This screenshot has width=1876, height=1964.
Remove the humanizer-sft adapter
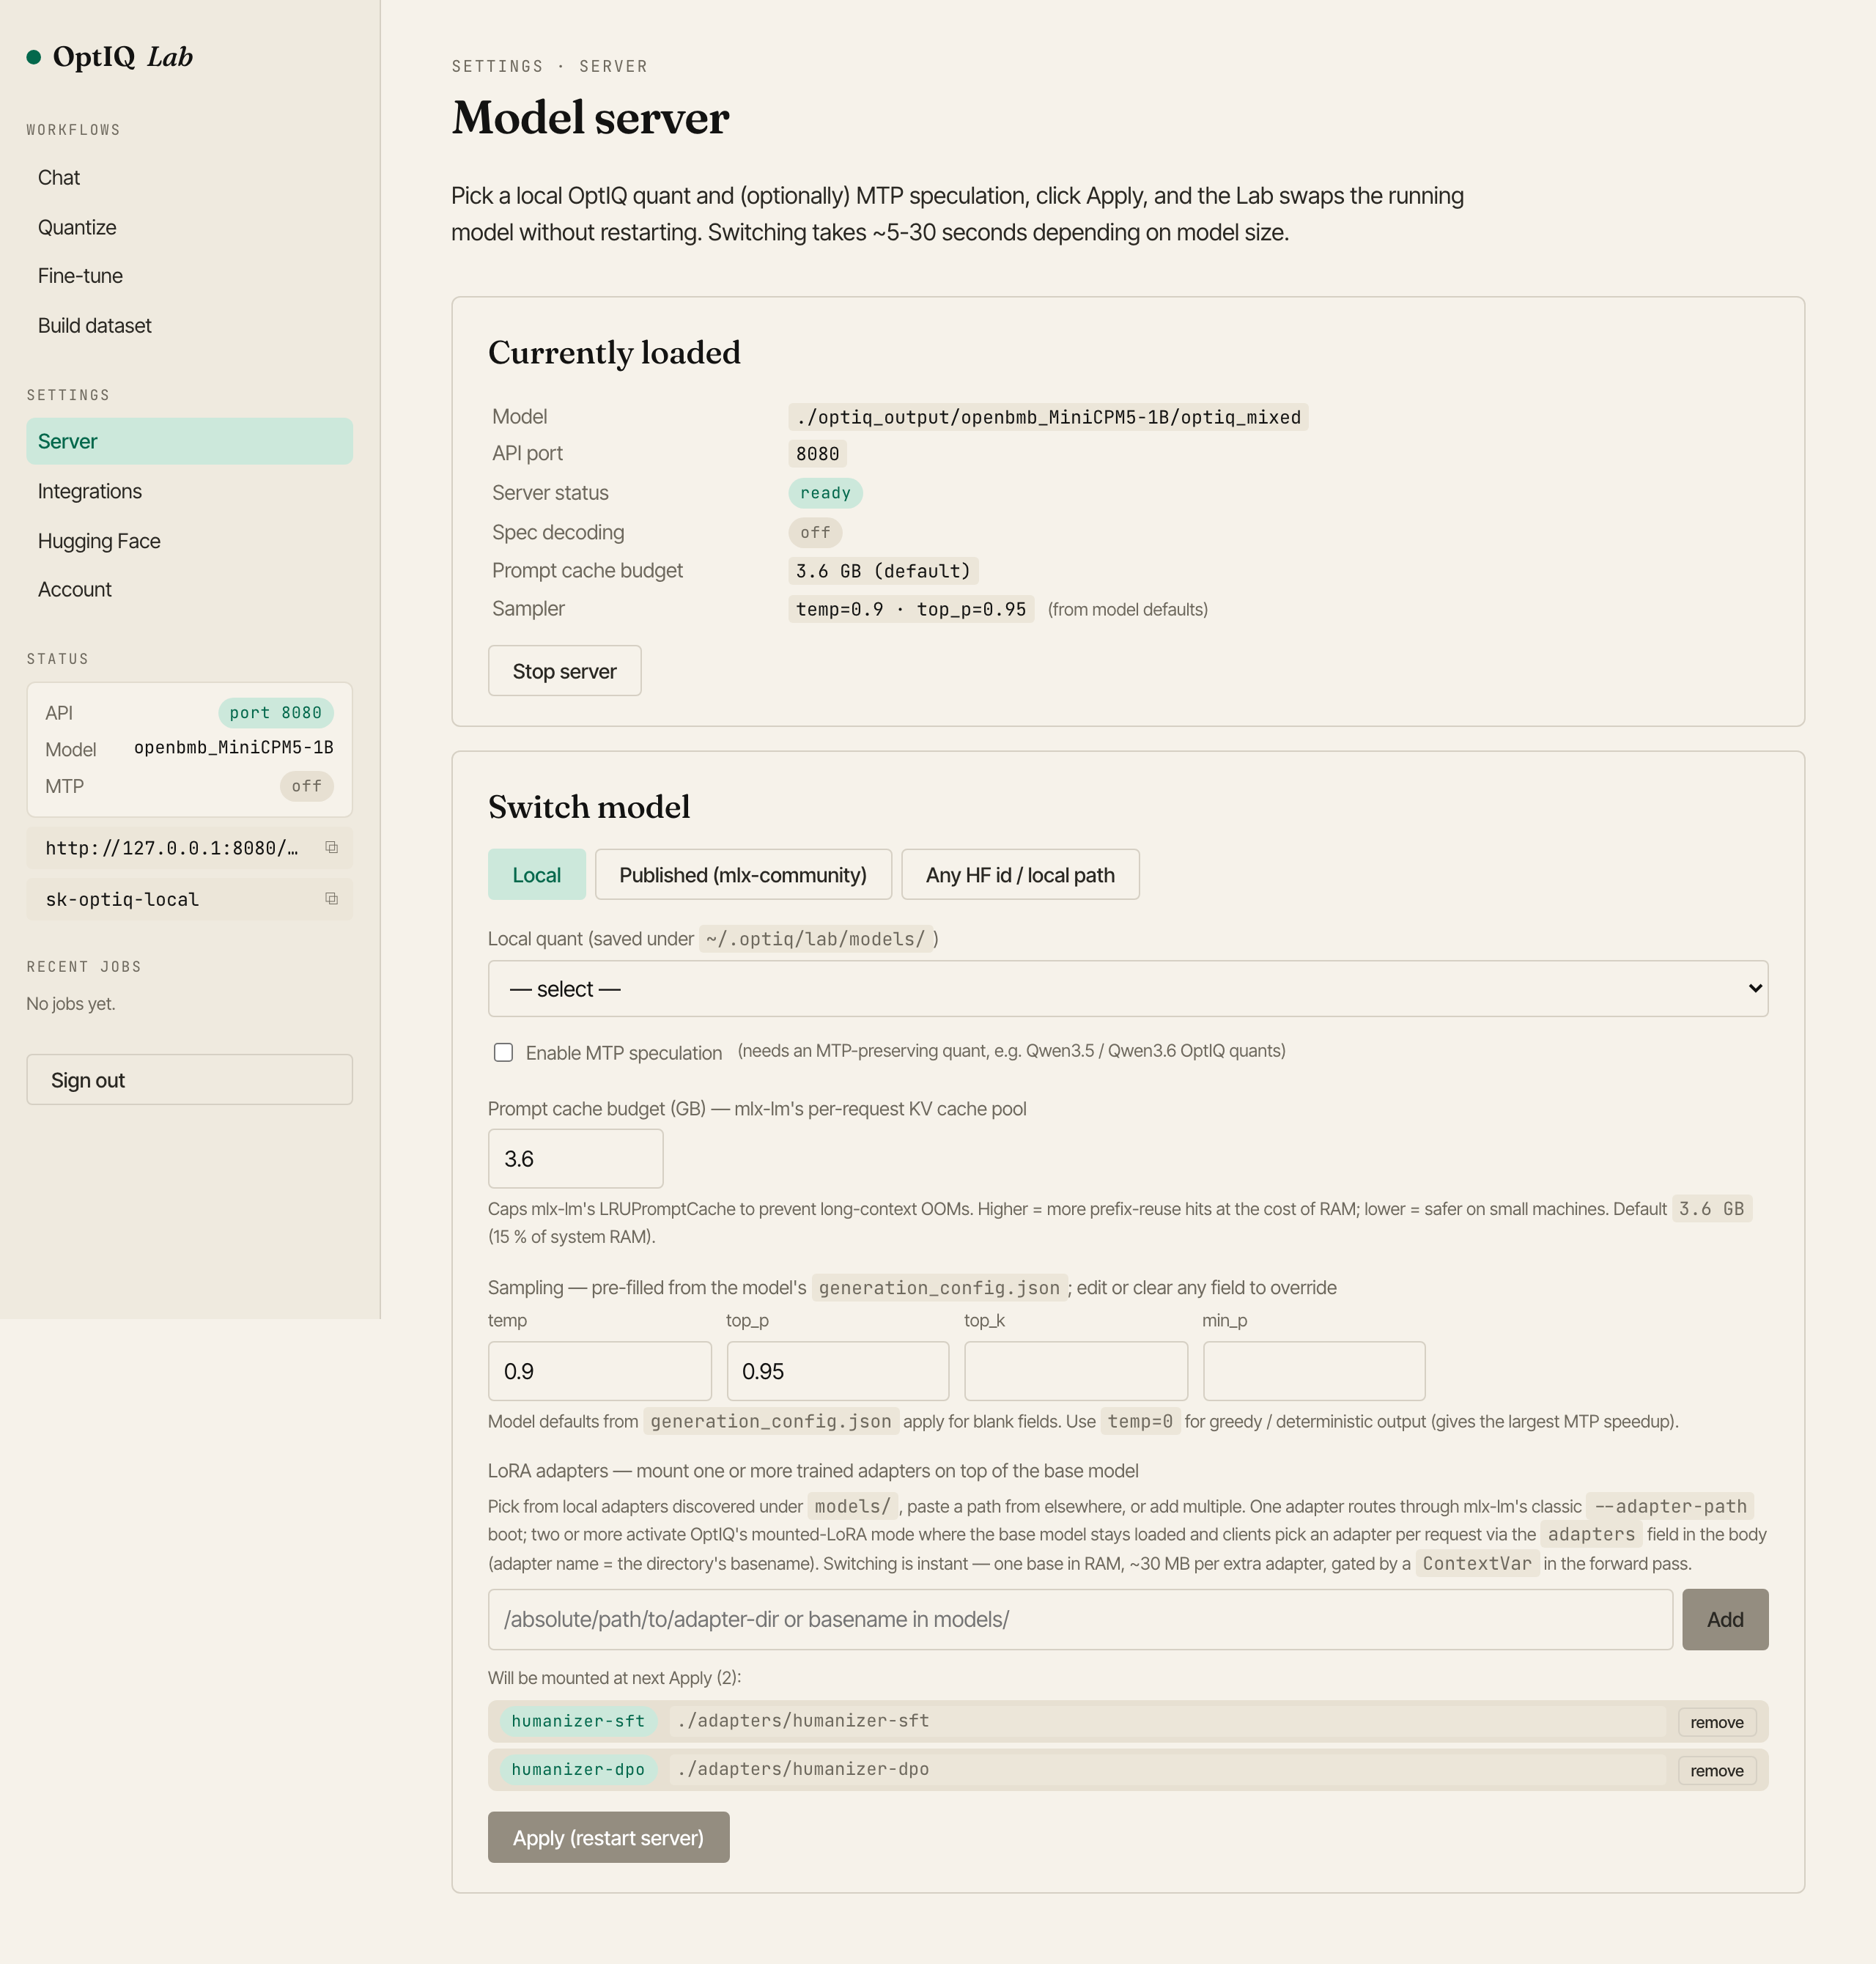click(1716, 1722)
